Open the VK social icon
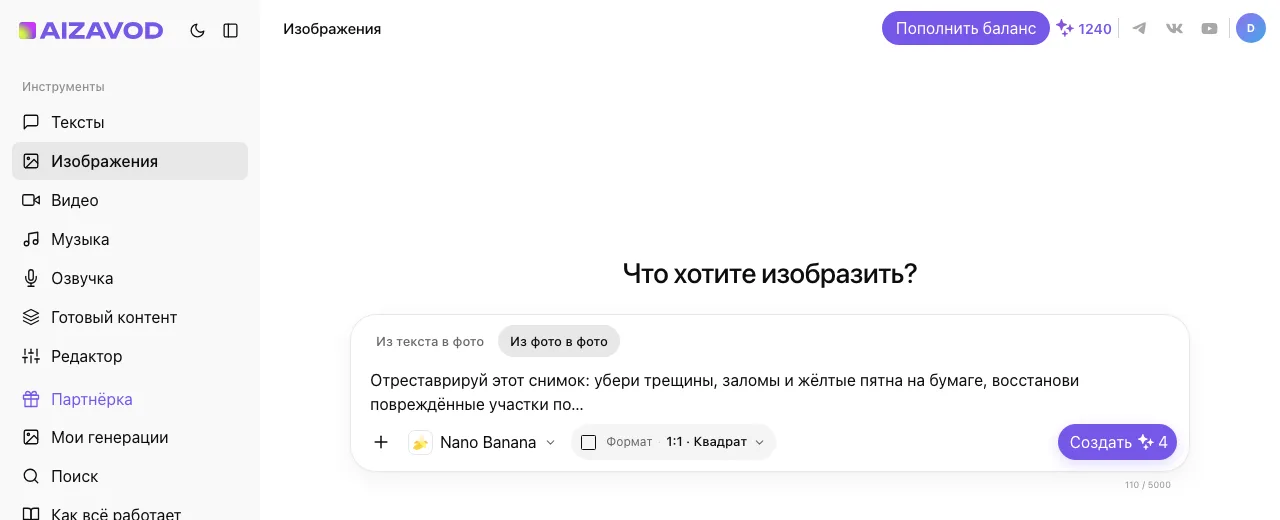The image size is (1280, 520). [1174, 28]
